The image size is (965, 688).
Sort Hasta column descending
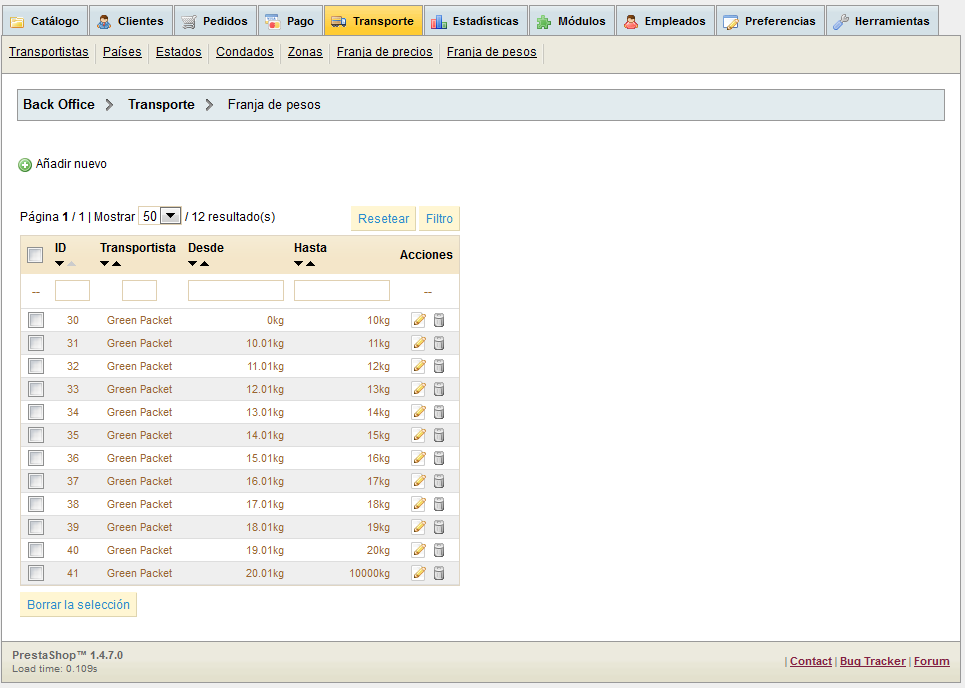(x=298, y=264)
